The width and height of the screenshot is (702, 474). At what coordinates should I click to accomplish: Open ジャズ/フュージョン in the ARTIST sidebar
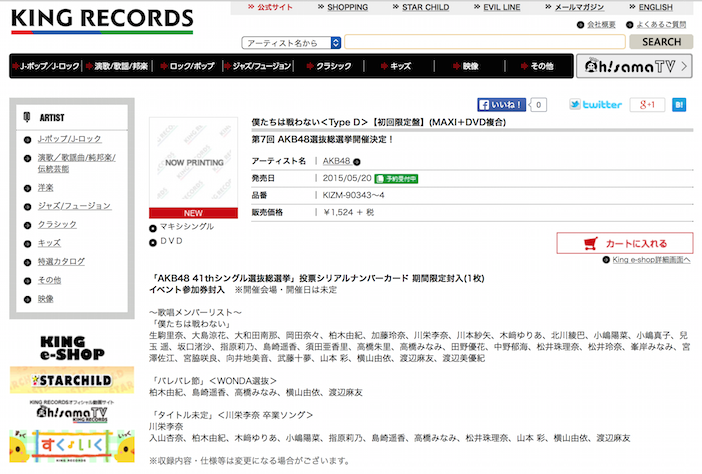74,206
